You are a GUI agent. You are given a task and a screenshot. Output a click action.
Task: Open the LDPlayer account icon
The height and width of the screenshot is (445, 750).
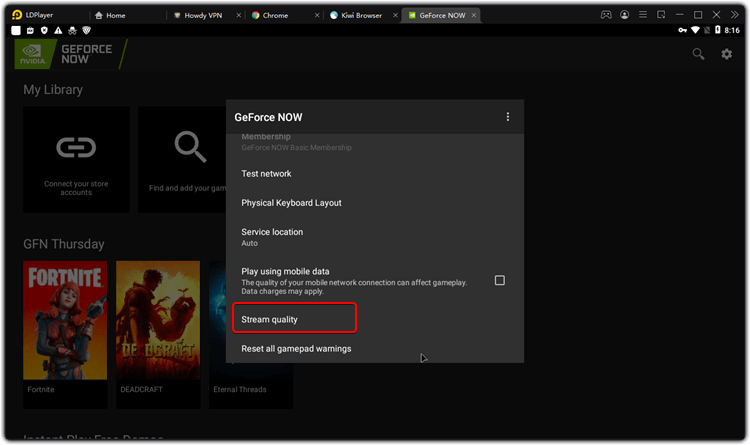click(x=624, y=15)
